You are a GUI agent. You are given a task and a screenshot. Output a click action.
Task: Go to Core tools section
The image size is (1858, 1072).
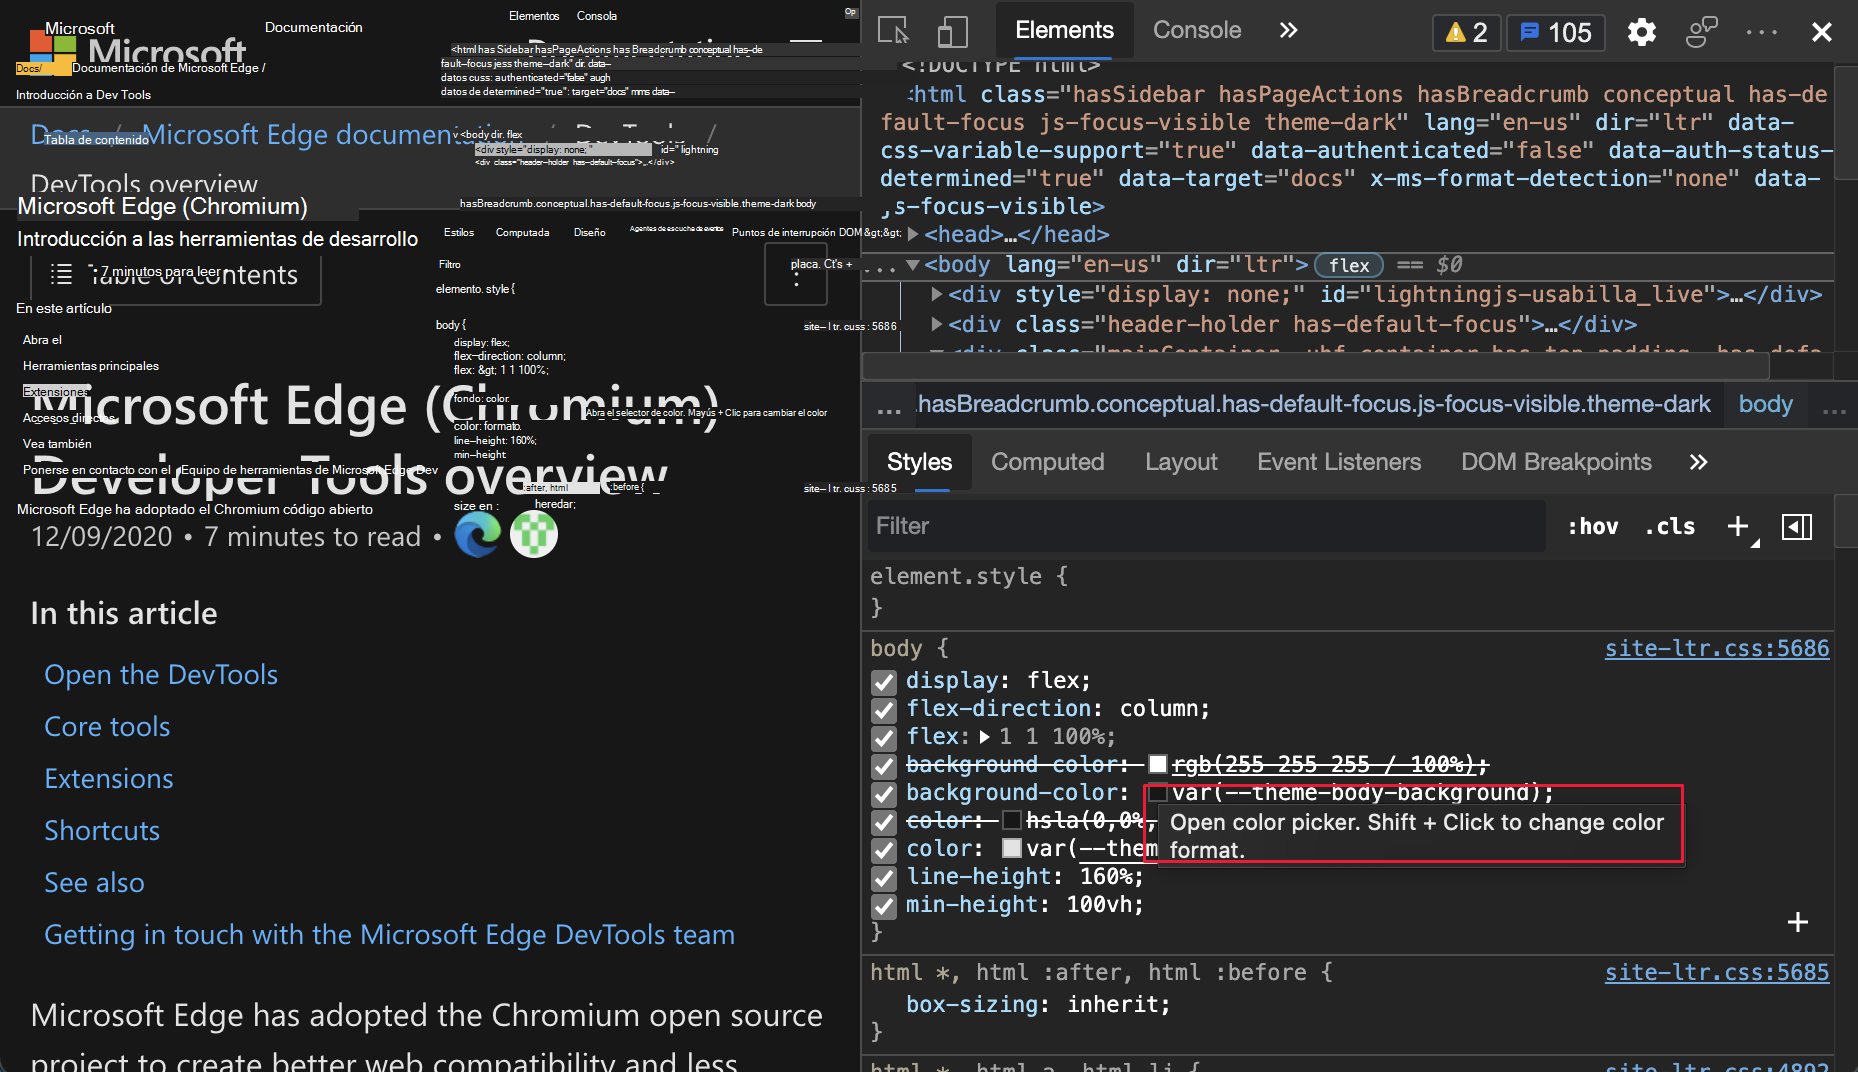[x=107, y=727]
